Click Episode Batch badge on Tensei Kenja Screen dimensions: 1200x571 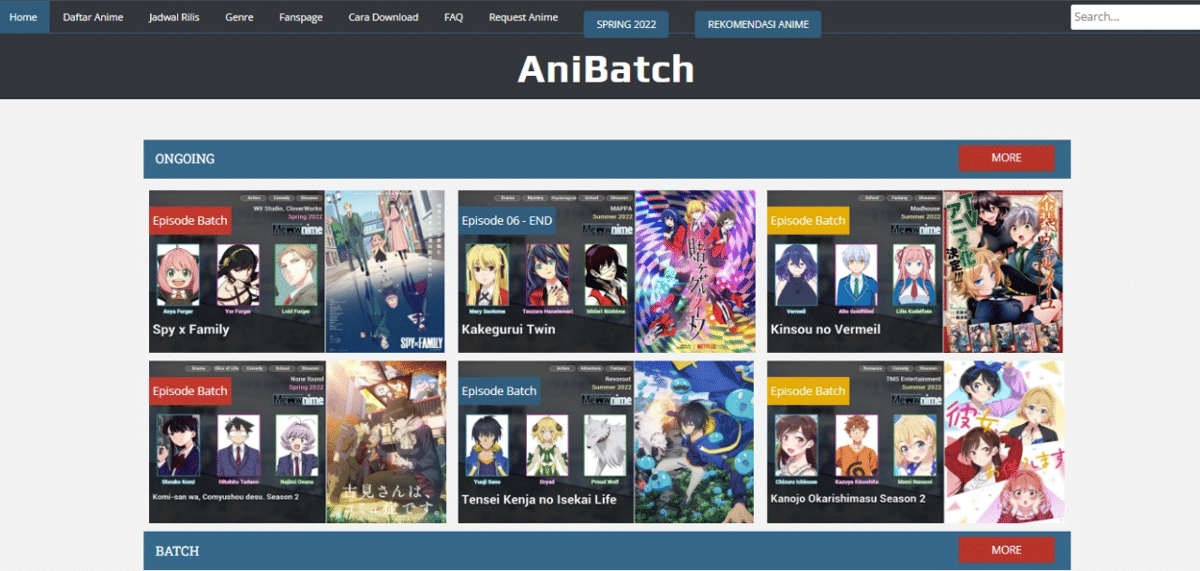pyautogui.click(x=499, y=391)
